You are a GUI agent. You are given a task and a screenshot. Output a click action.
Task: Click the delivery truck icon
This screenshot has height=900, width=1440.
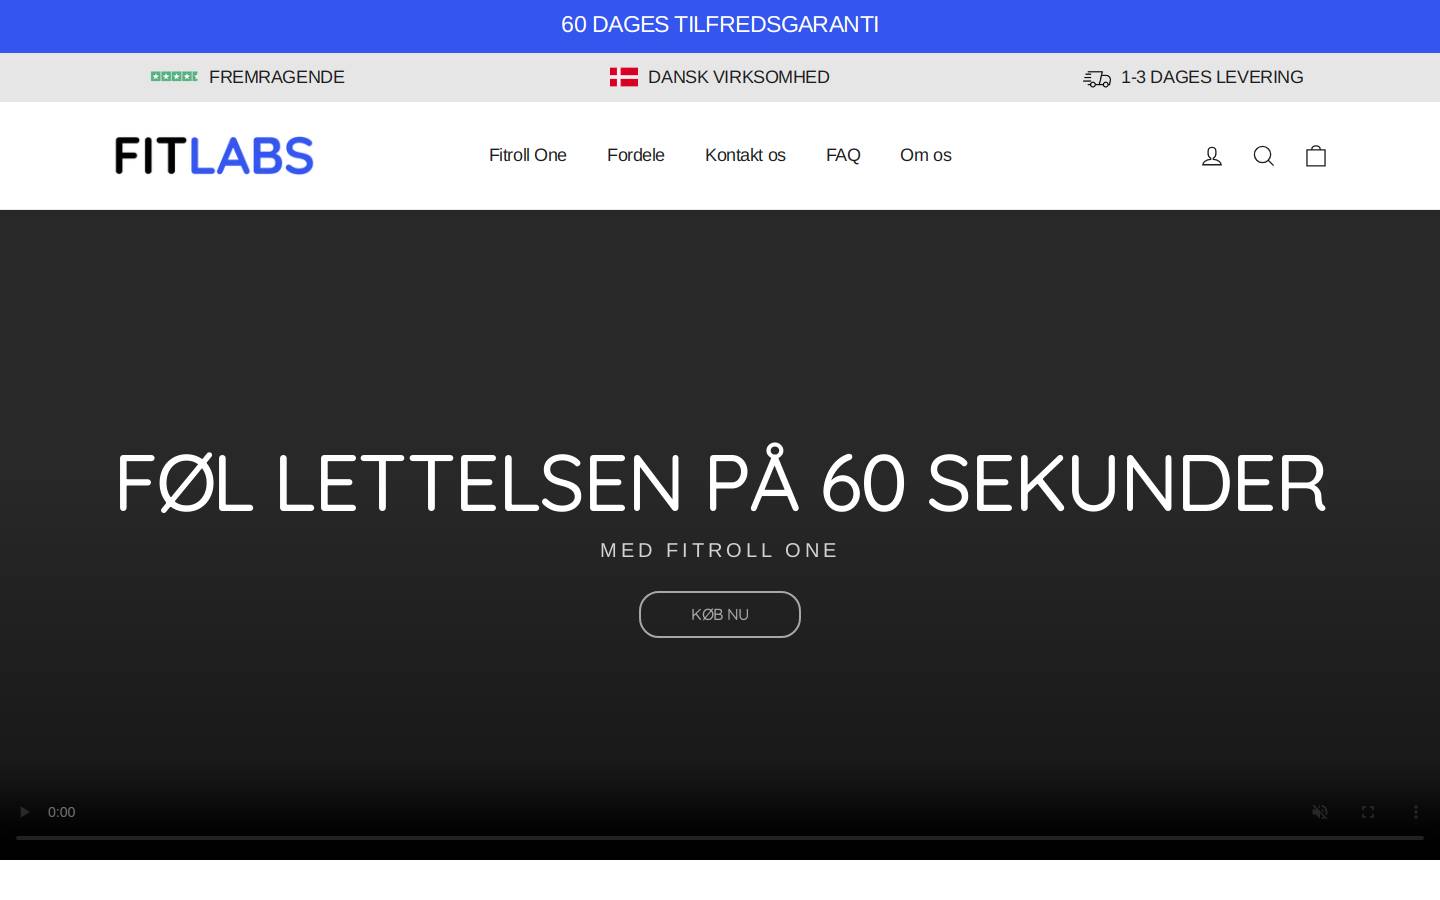(1097, 78)
